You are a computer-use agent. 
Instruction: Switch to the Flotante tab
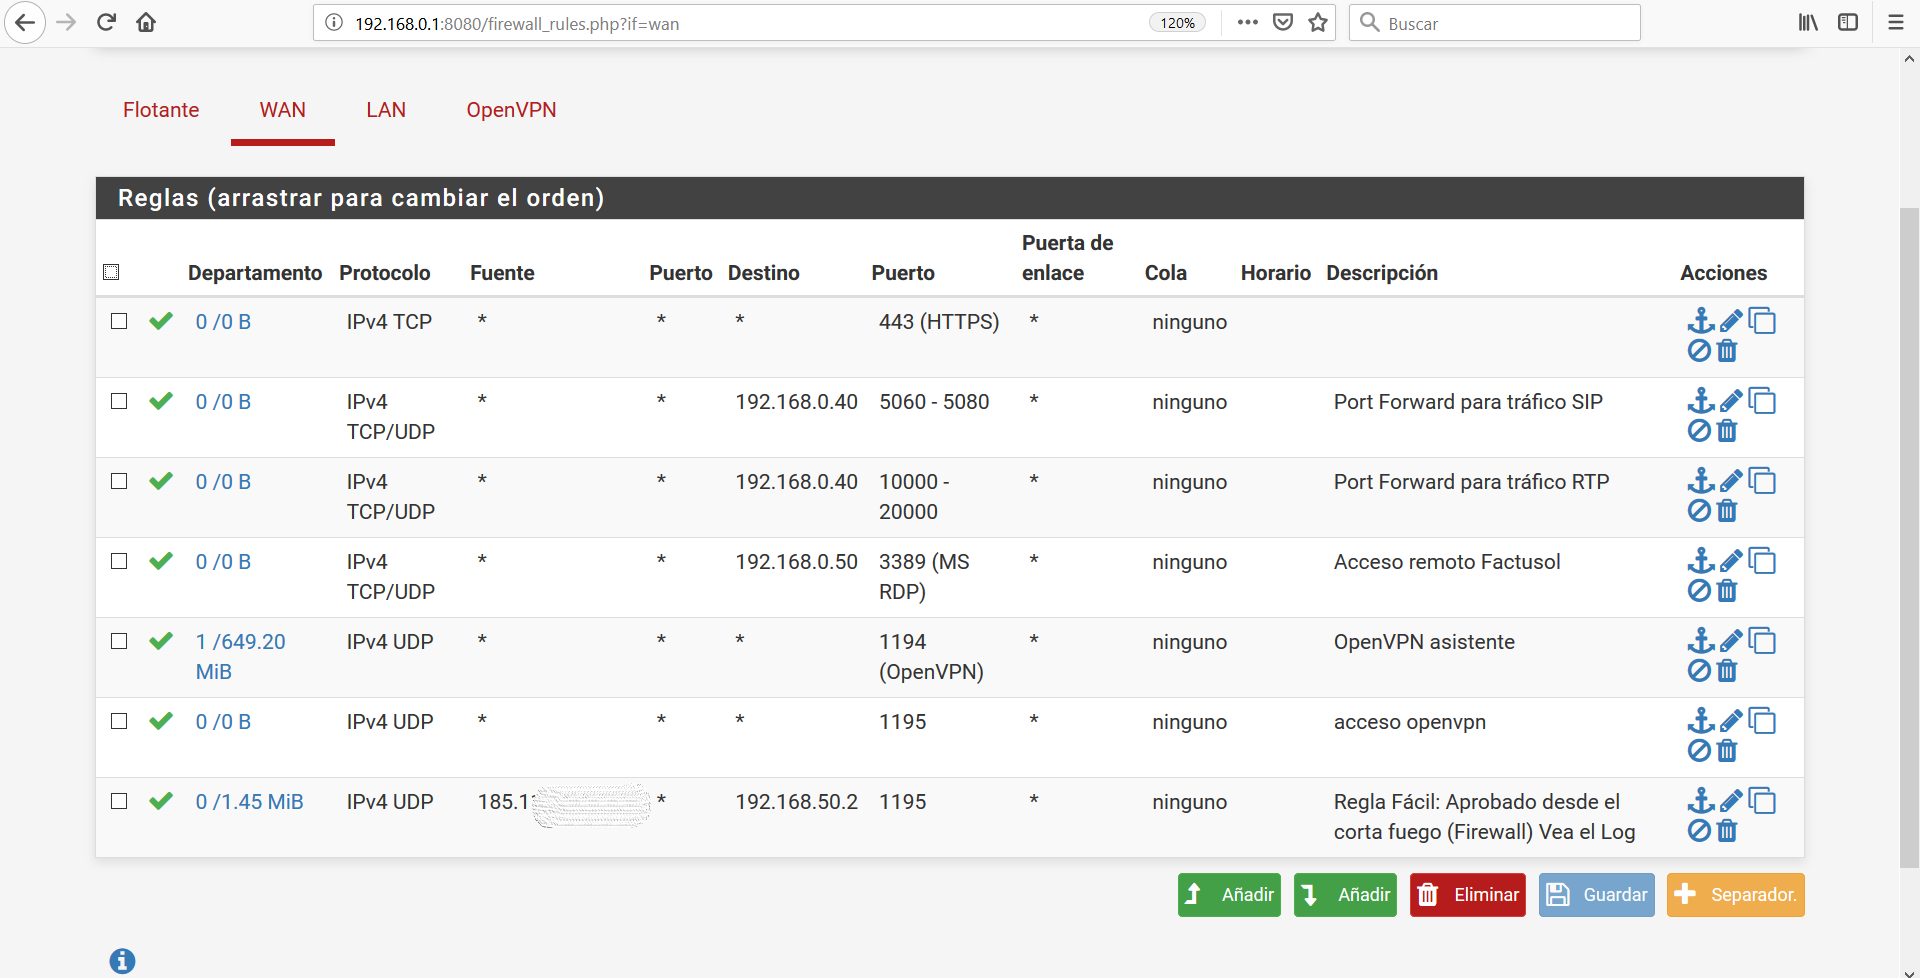(161, 110)
